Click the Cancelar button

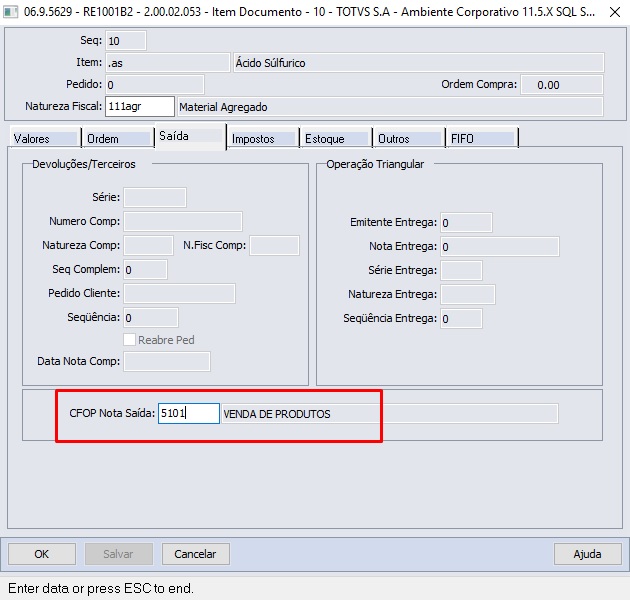point(196,554)
